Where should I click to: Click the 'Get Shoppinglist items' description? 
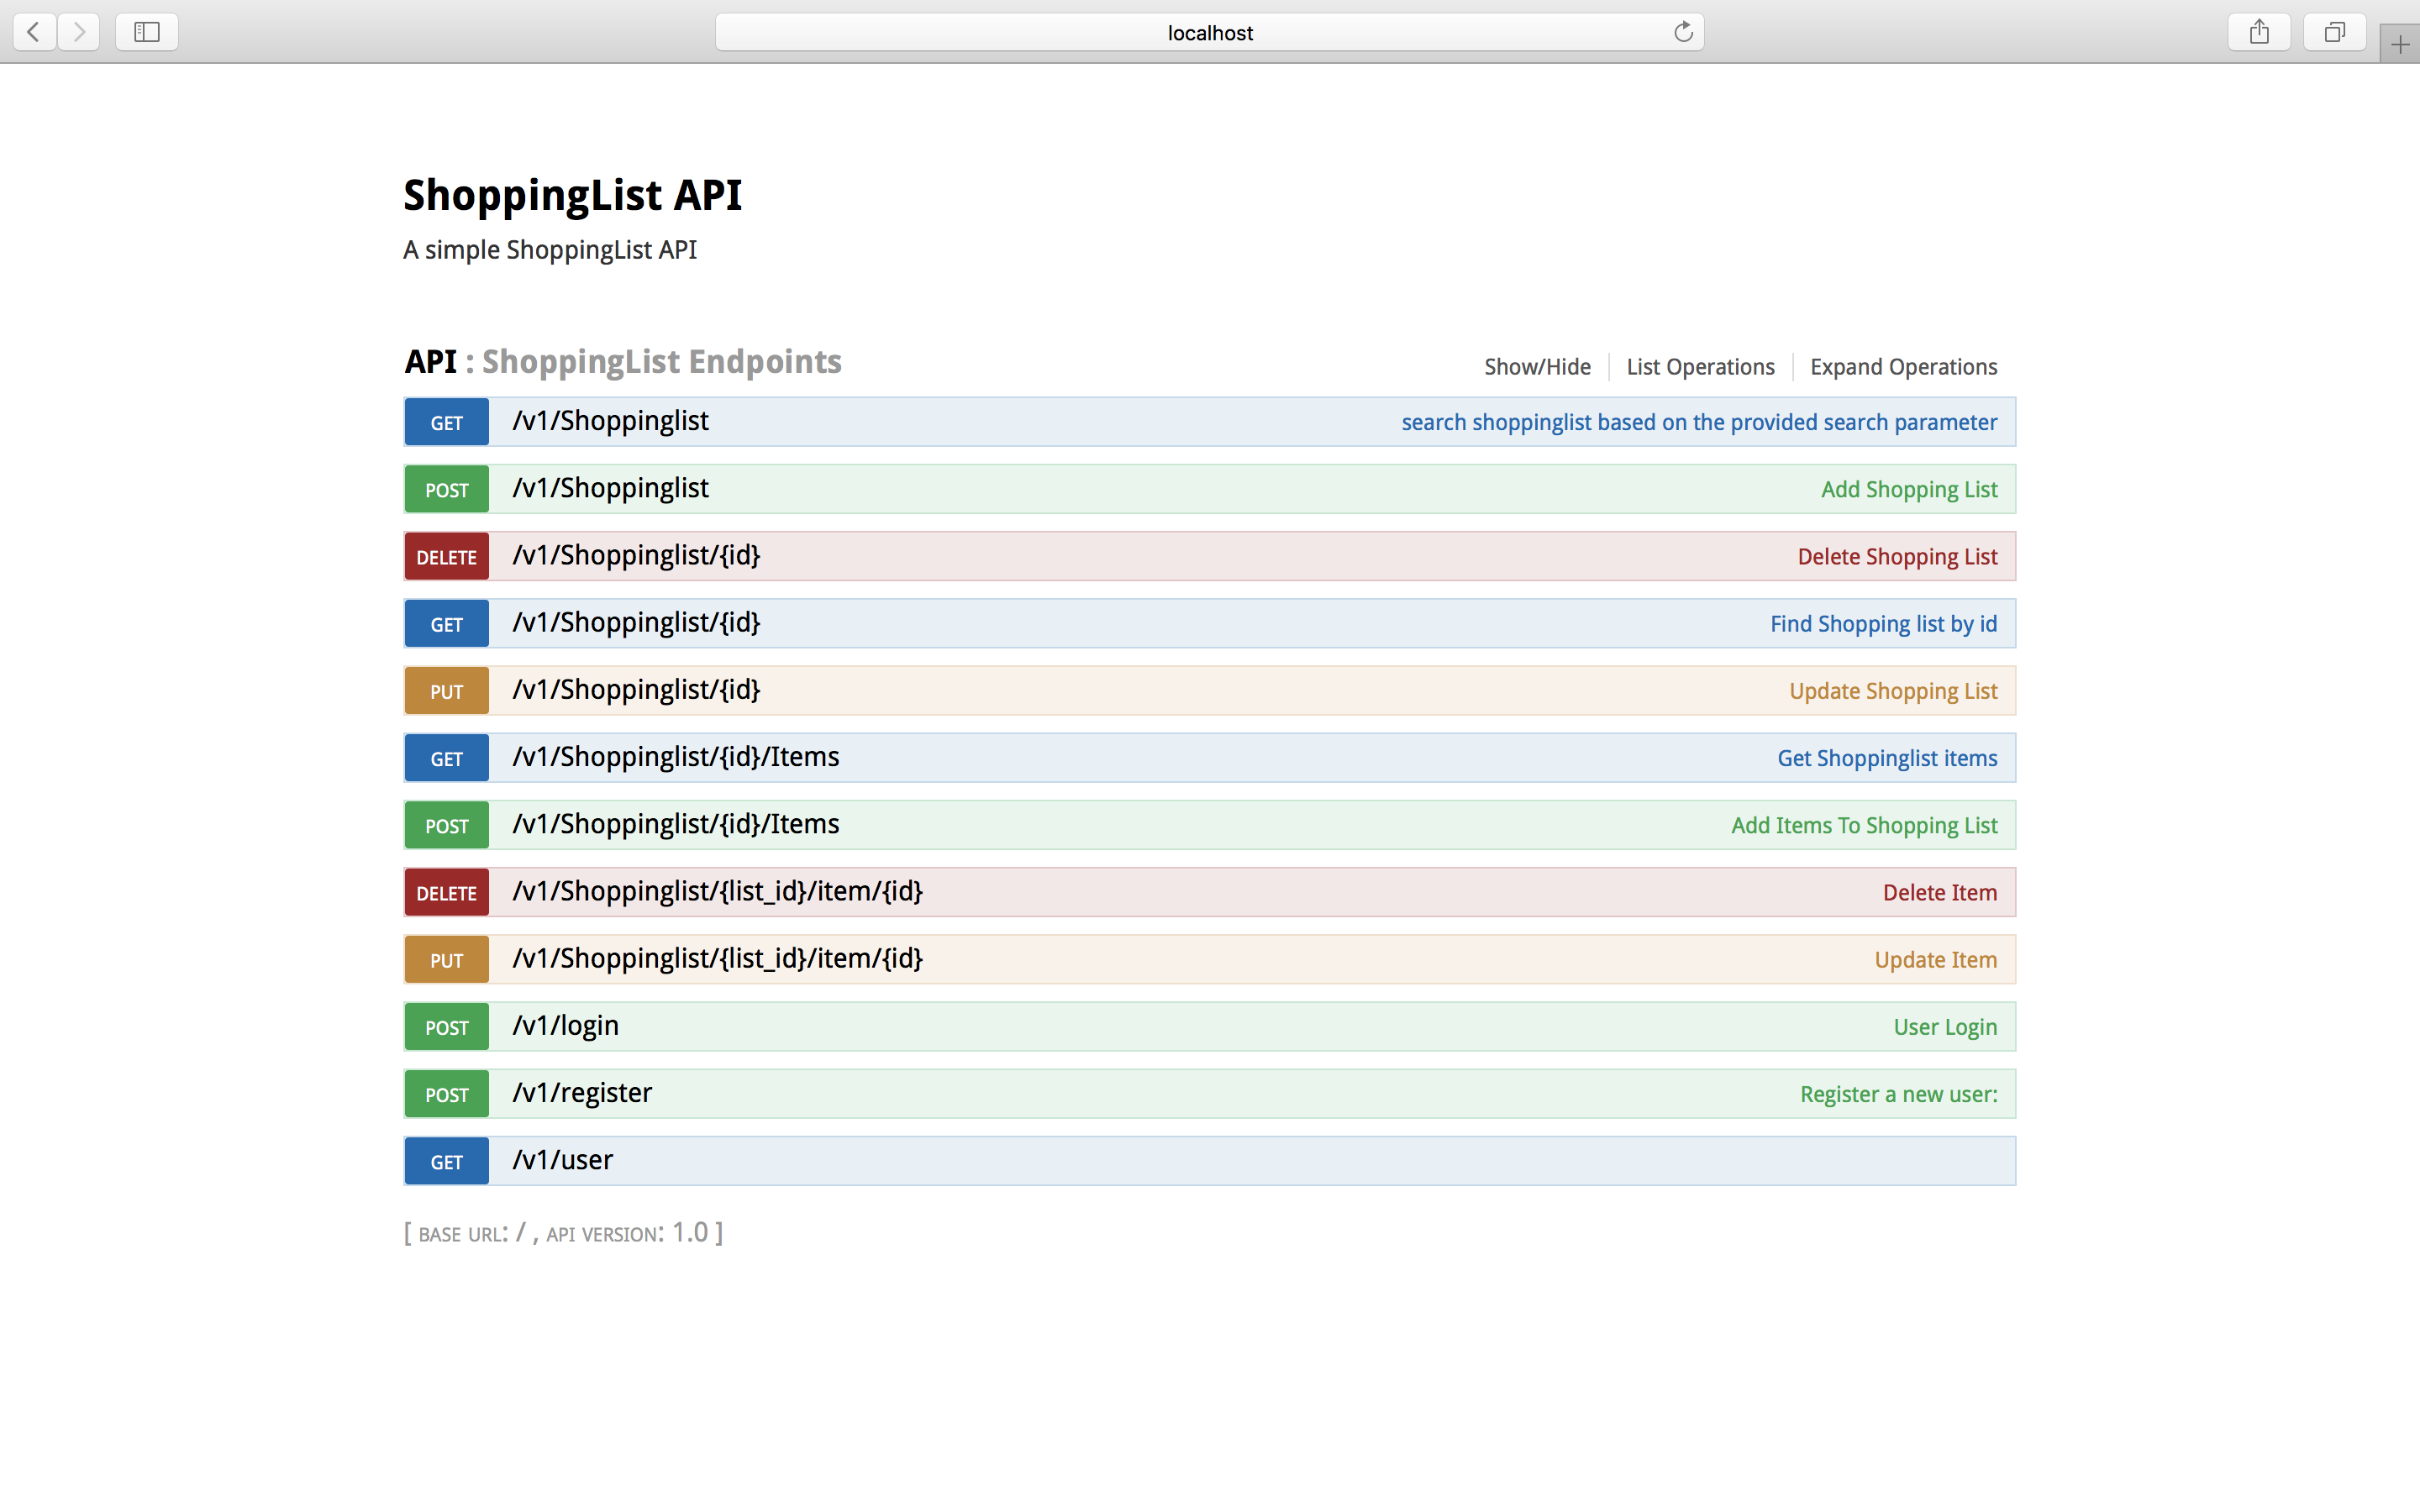(1887, 758)
